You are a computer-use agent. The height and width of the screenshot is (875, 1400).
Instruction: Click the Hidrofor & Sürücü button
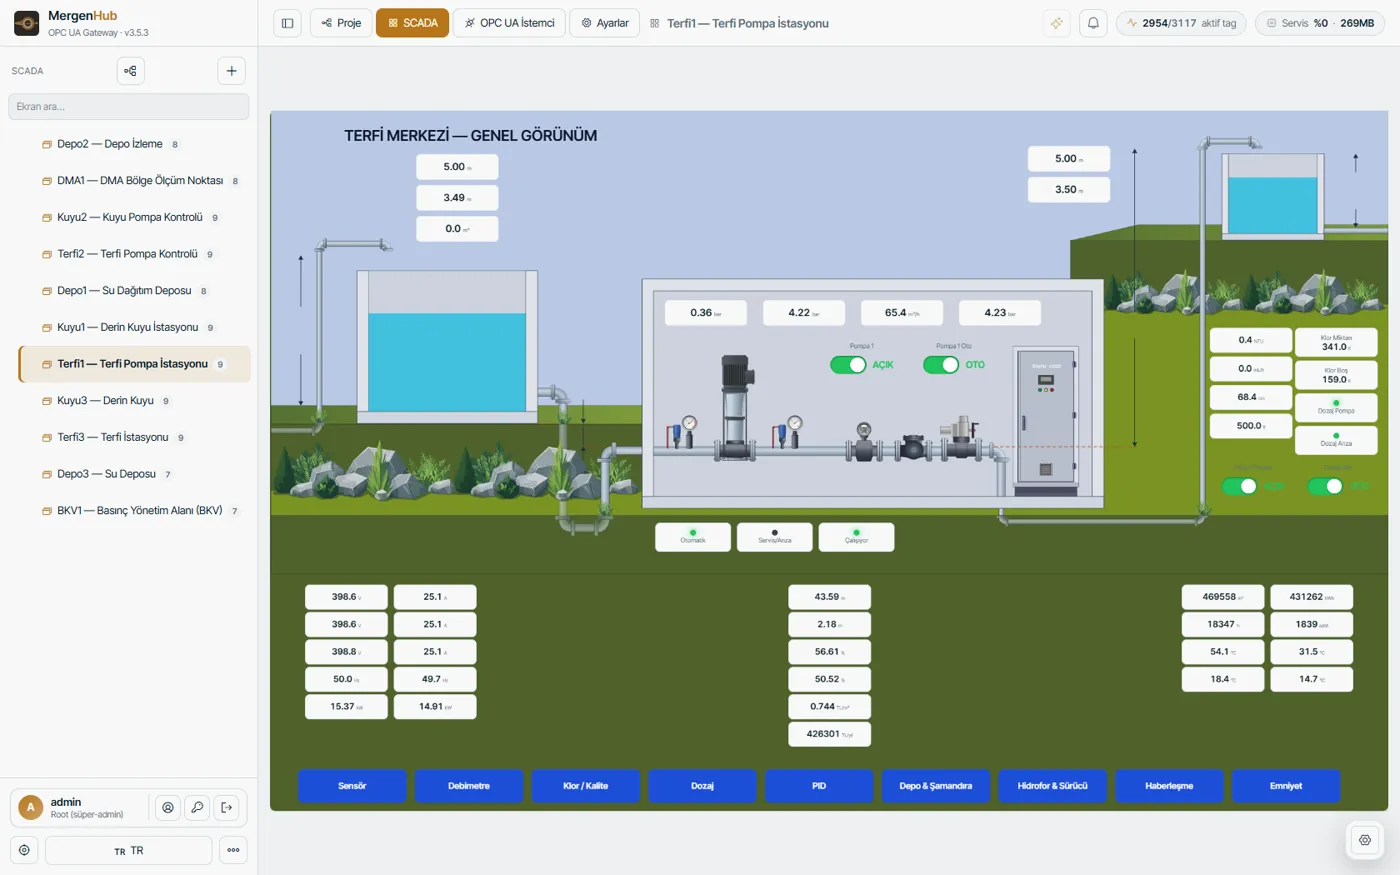pyautogui.click(x=1053, y=786)
